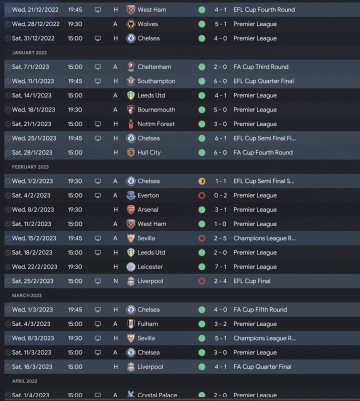Click the Bournemouth club badge
Viewport: 360px width, 401px height.
131,110
